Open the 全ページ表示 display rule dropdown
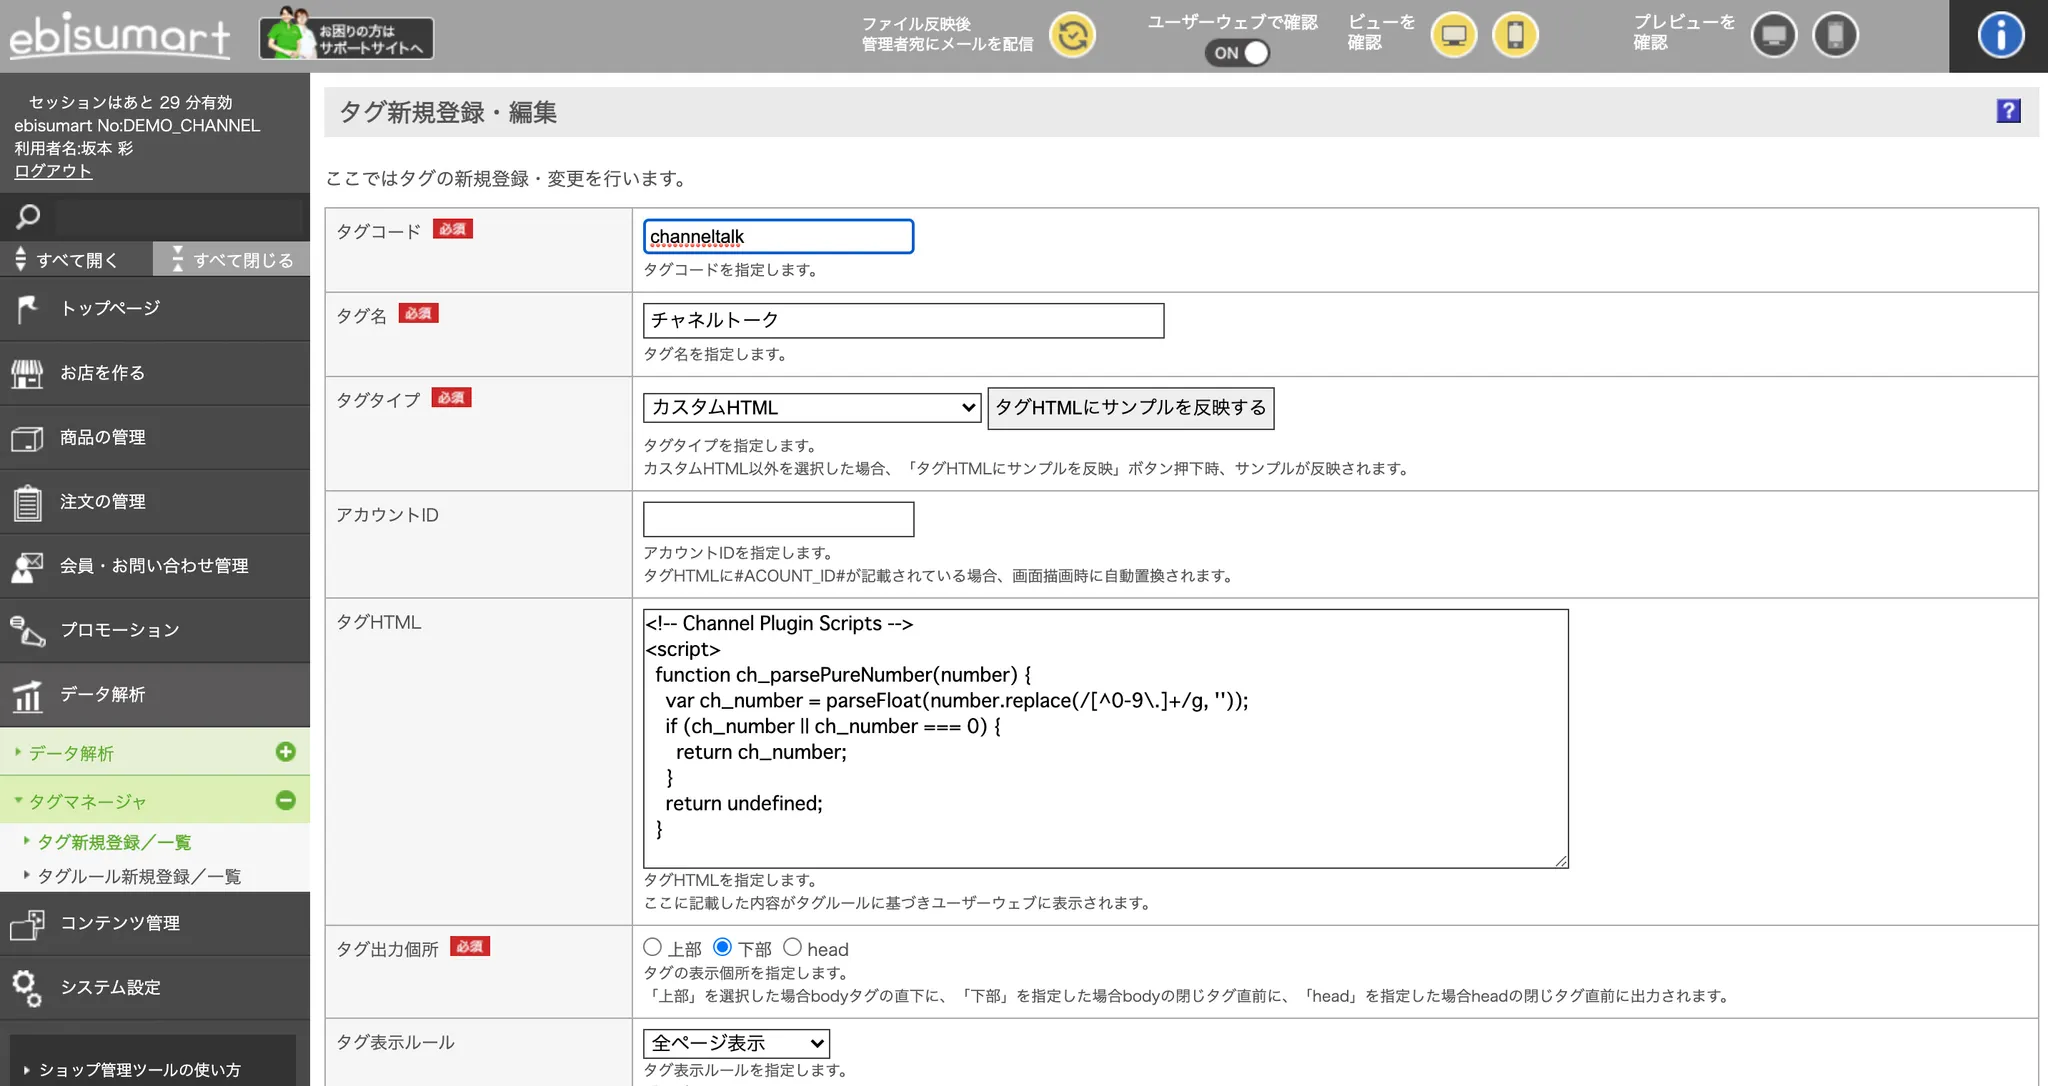Viewport: 2048px width, 1086px height. point(736,1044)
